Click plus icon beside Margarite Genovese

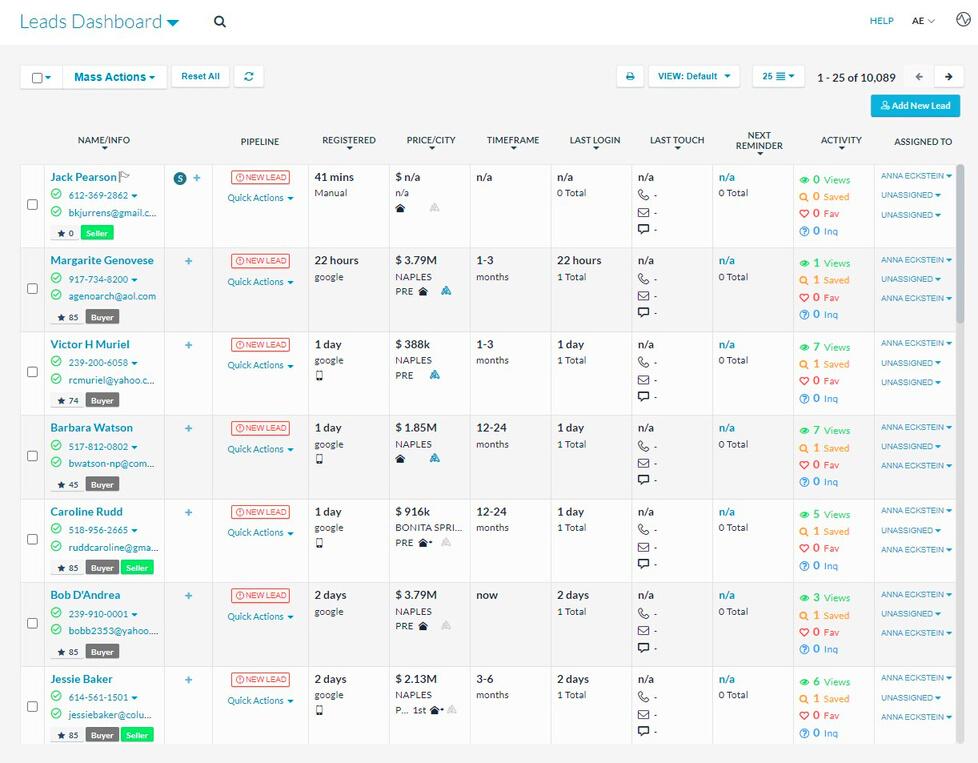tap(188, 261)
